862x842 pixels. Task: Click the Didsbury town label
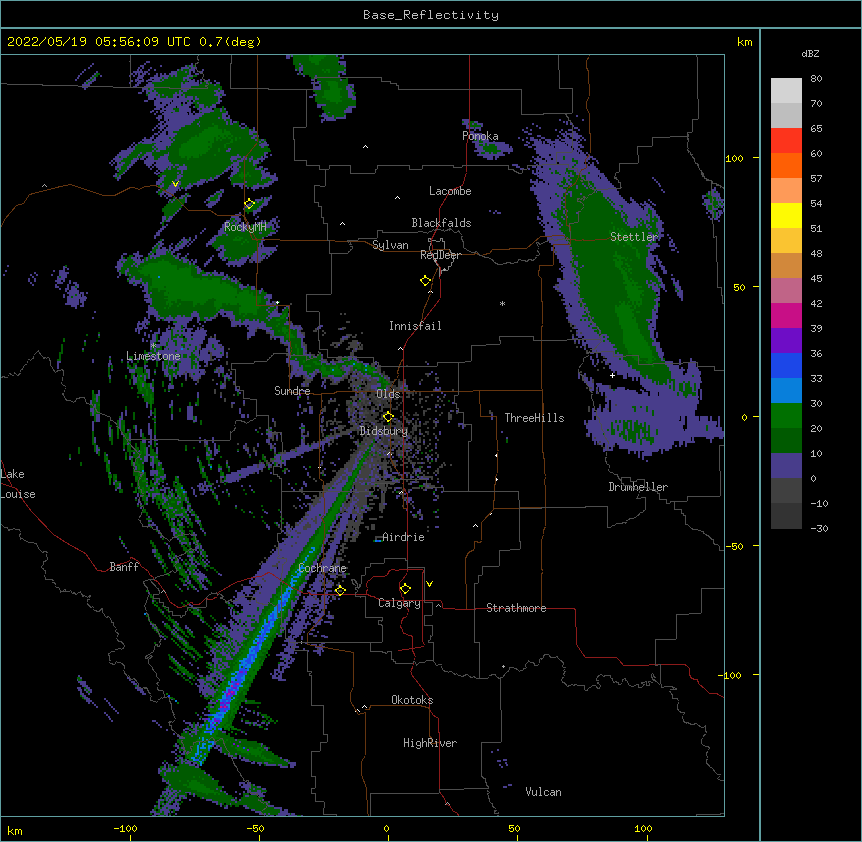384,431
